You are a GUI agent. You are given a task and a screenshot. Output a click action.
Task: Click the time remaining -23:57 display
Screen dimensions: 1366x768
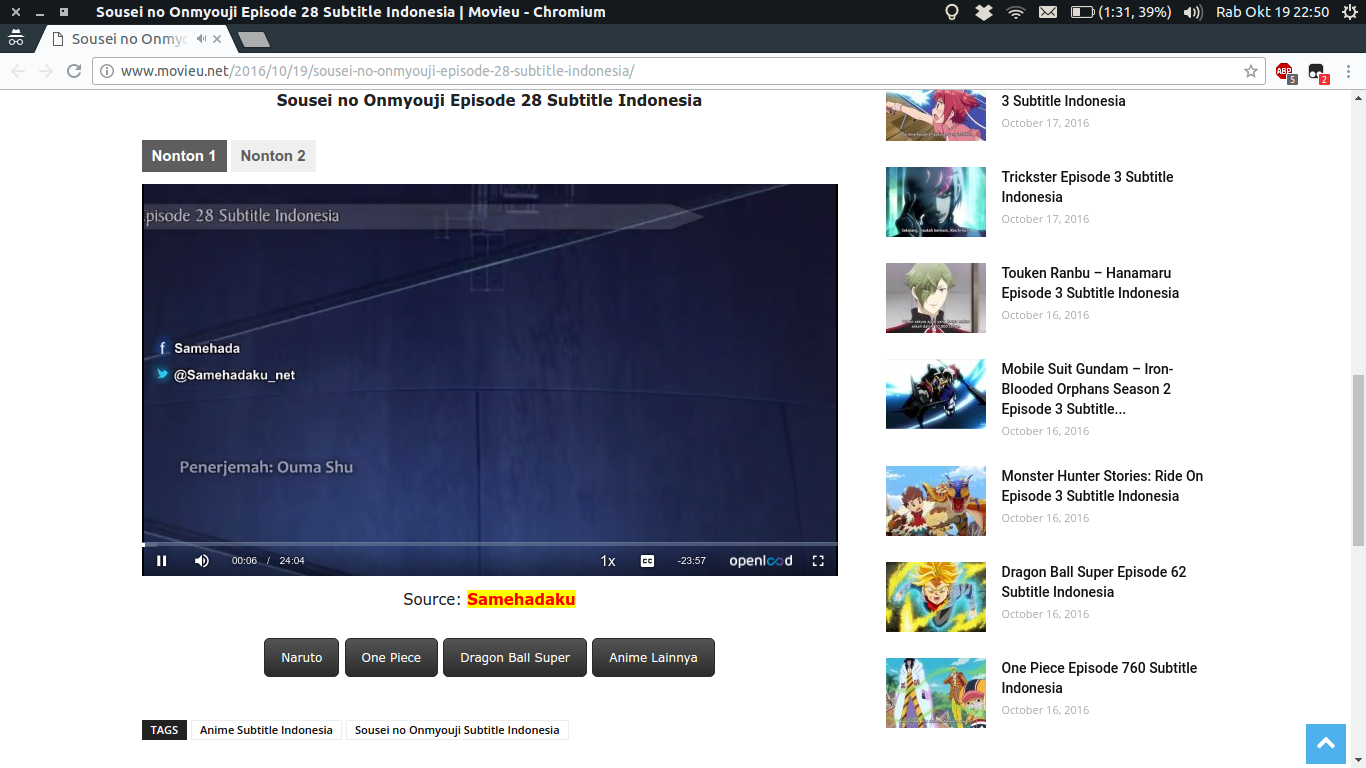[691, 561]
